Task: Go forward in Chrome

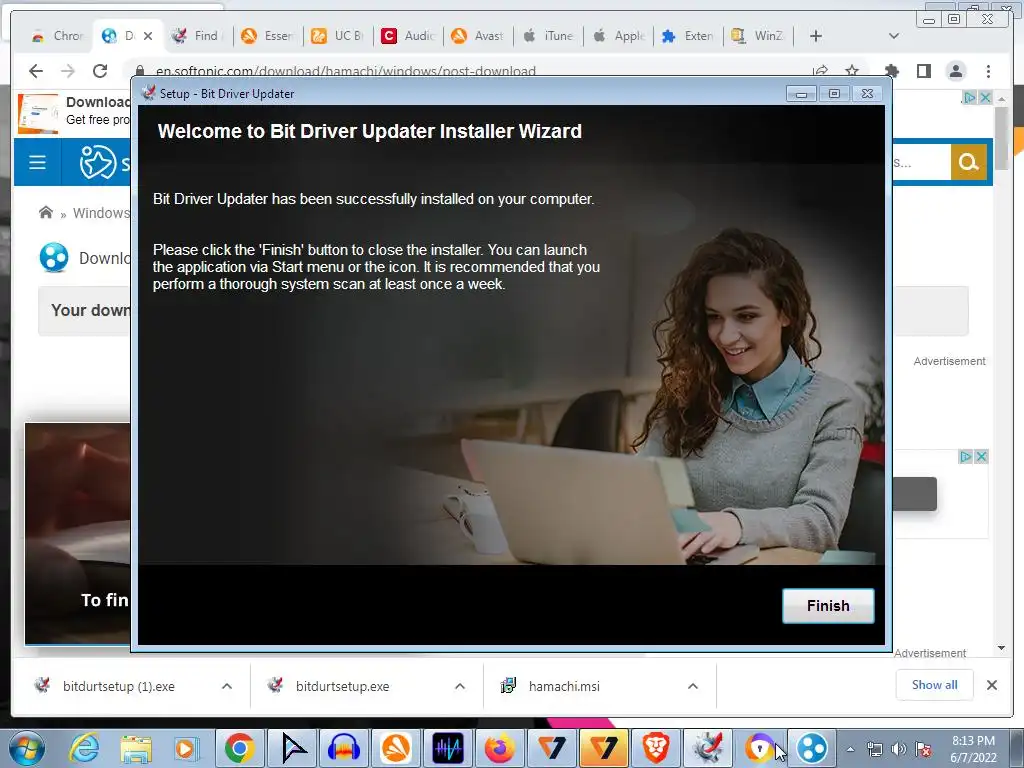Action: (x=68, y=71)
